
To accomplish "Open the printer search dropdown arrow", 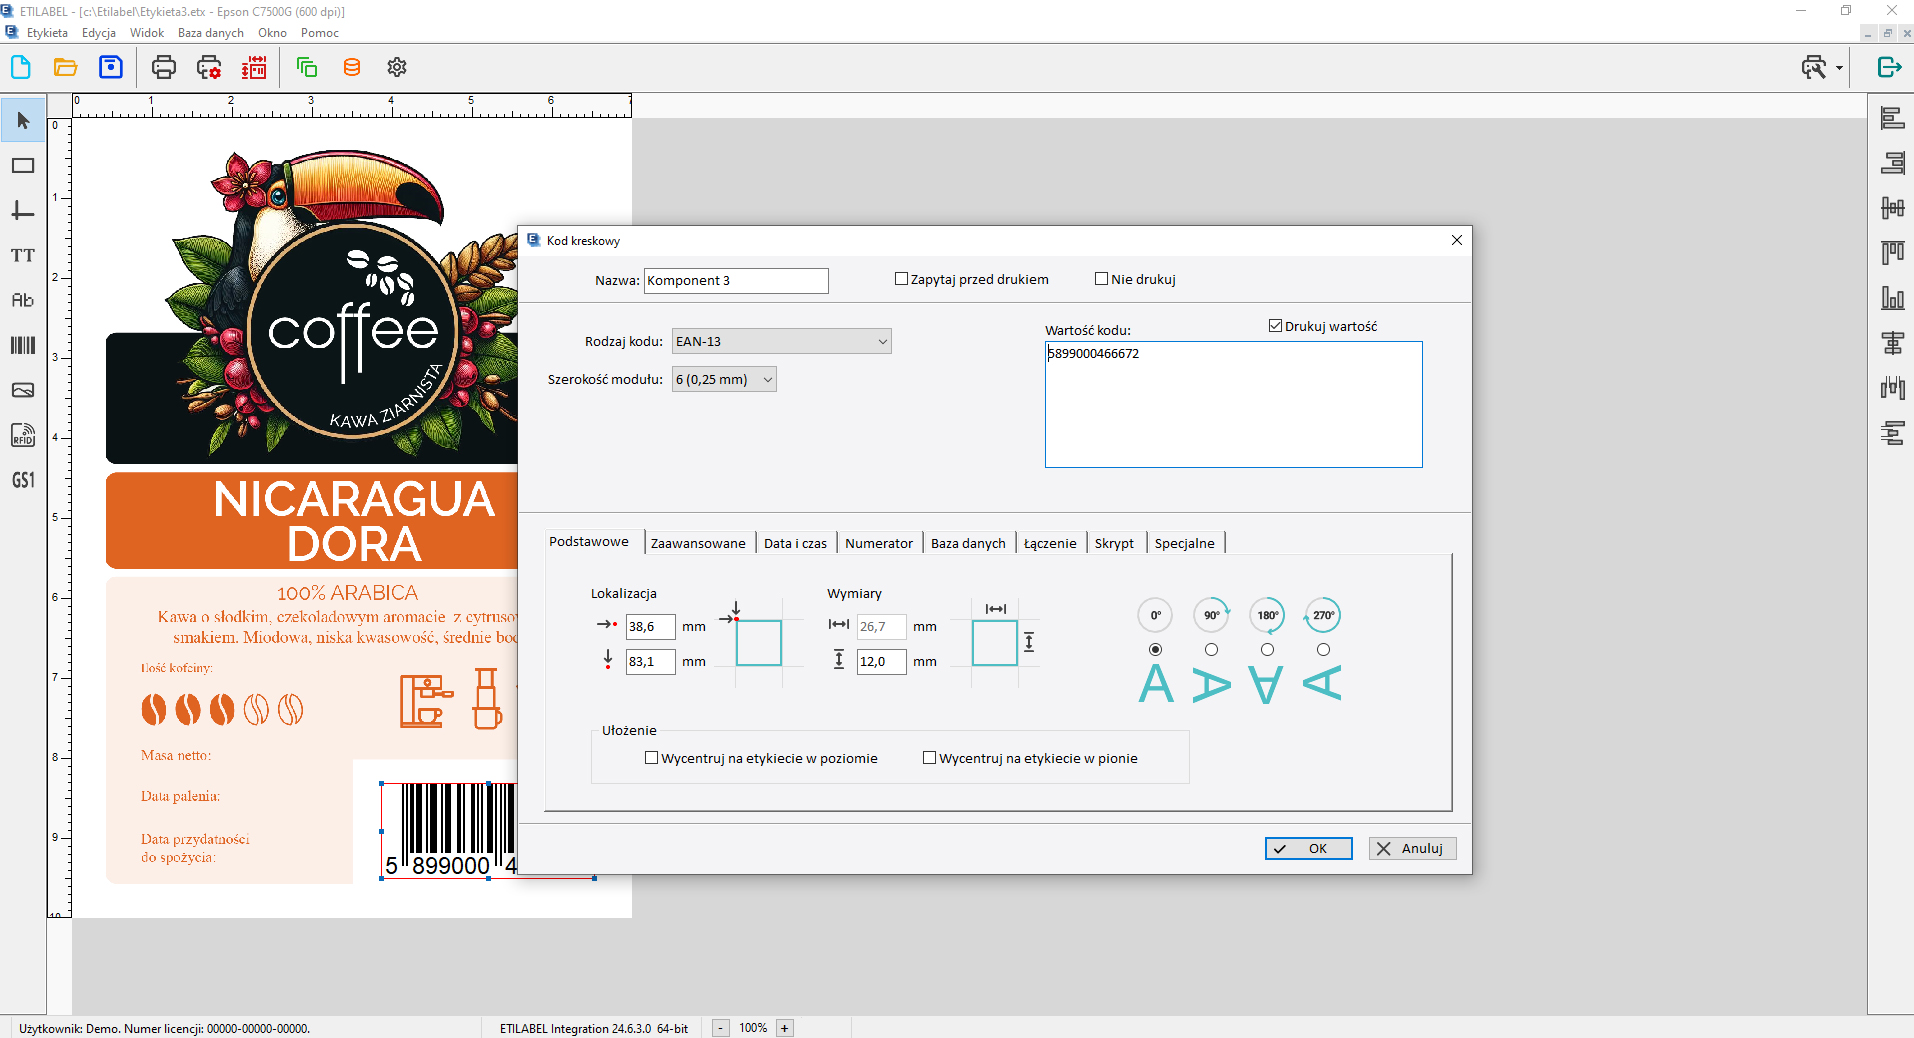I will (1839, 68).
